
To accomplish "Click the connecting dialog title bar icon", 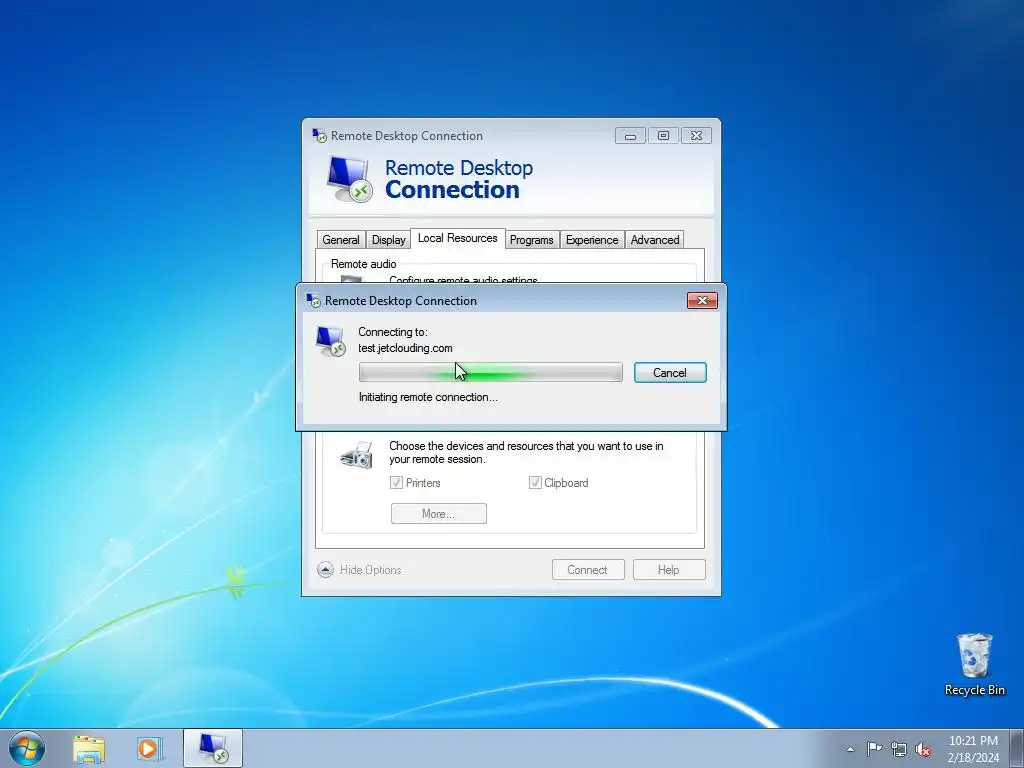I will (313, 300).
